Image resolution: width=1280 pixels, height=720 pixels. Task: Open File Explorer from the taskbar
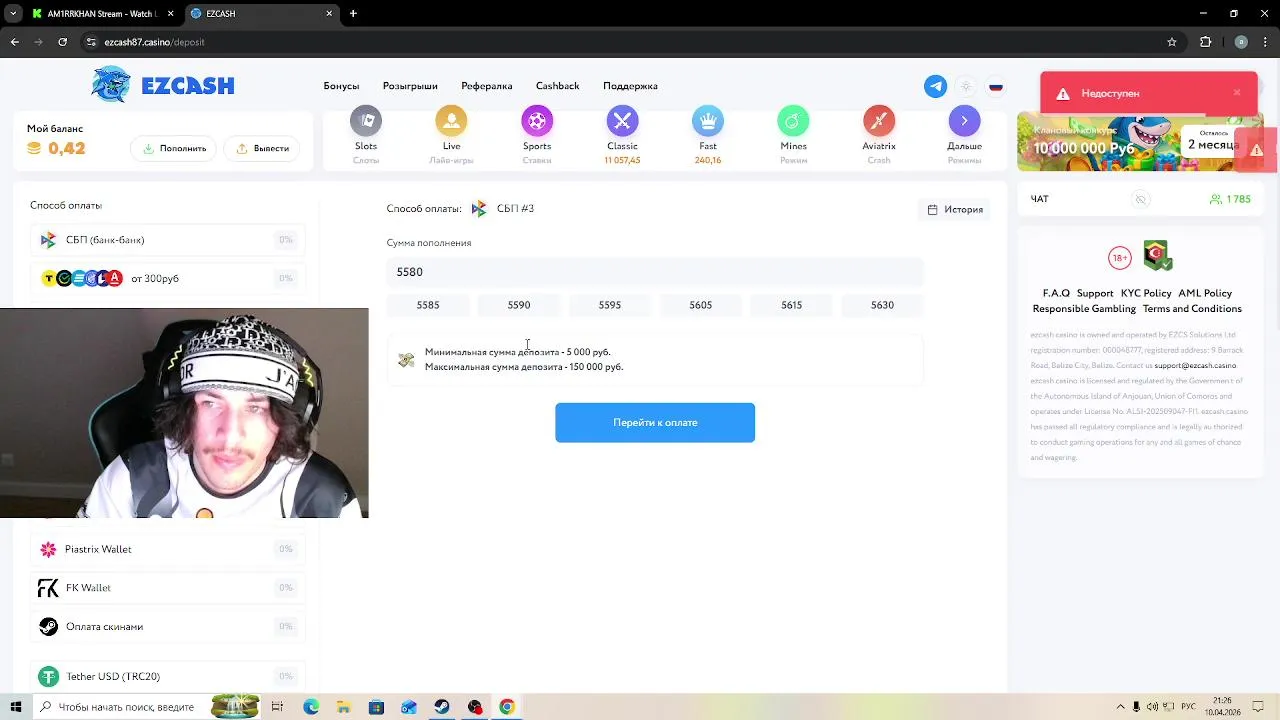343,707
